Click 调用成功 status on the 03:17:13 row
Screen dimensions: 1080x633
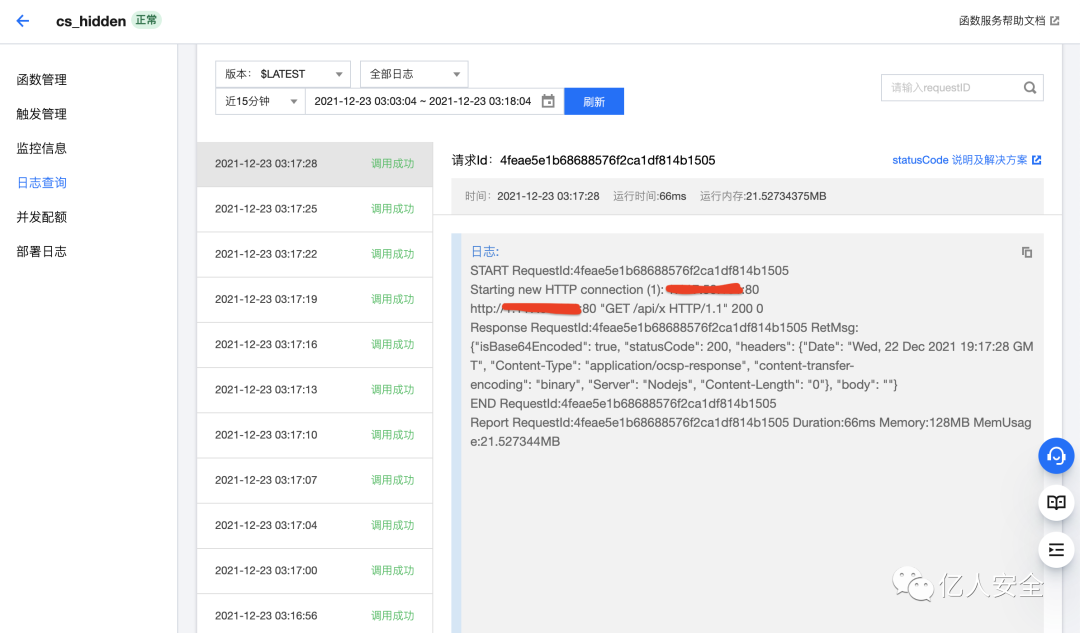coord(393,390)
